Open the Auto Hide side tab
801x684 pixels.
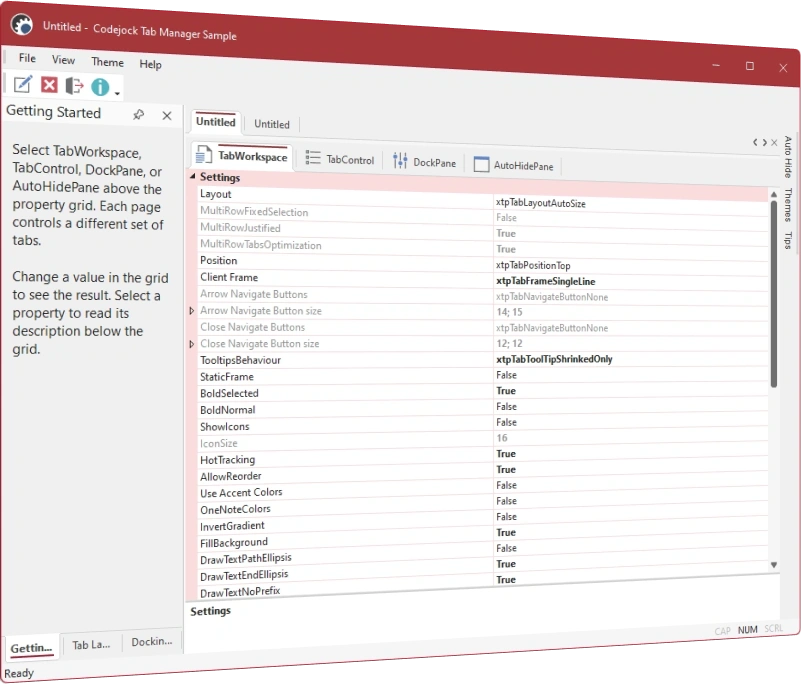coord(788,157)
